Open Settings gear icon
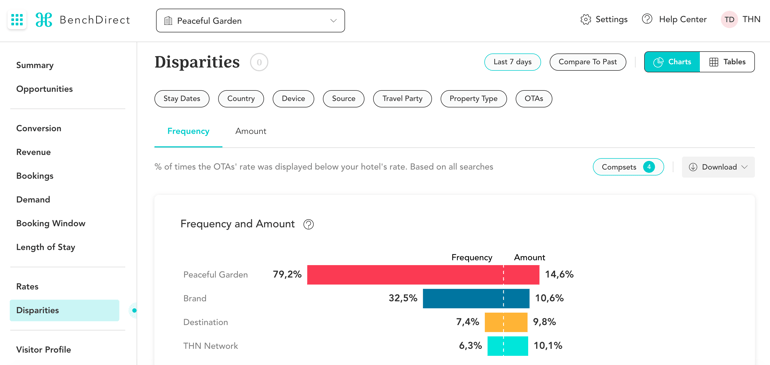This screenshot has height=365, width=770. click(585, 20)
